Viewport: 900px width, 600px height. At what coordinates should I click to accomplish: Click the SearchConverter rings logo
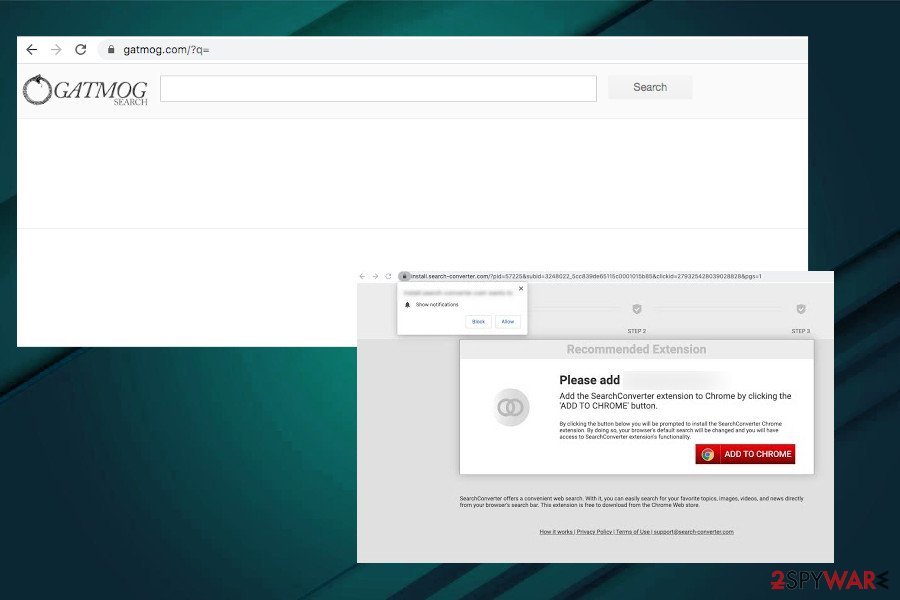(x=510, y=407)
